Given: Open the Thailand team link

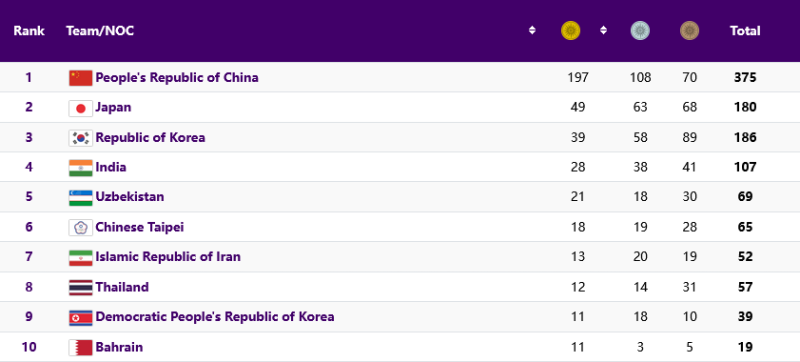Looking at the screenshot, I should tap(122, 287).
